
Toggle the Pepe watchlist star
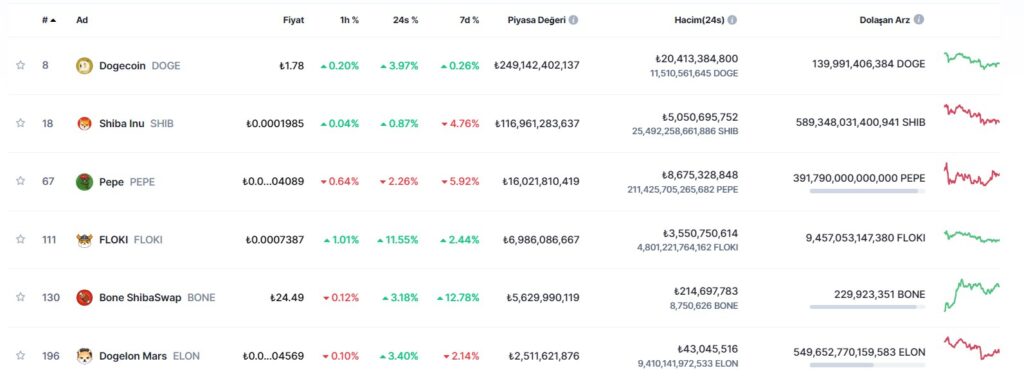point(20,181)
